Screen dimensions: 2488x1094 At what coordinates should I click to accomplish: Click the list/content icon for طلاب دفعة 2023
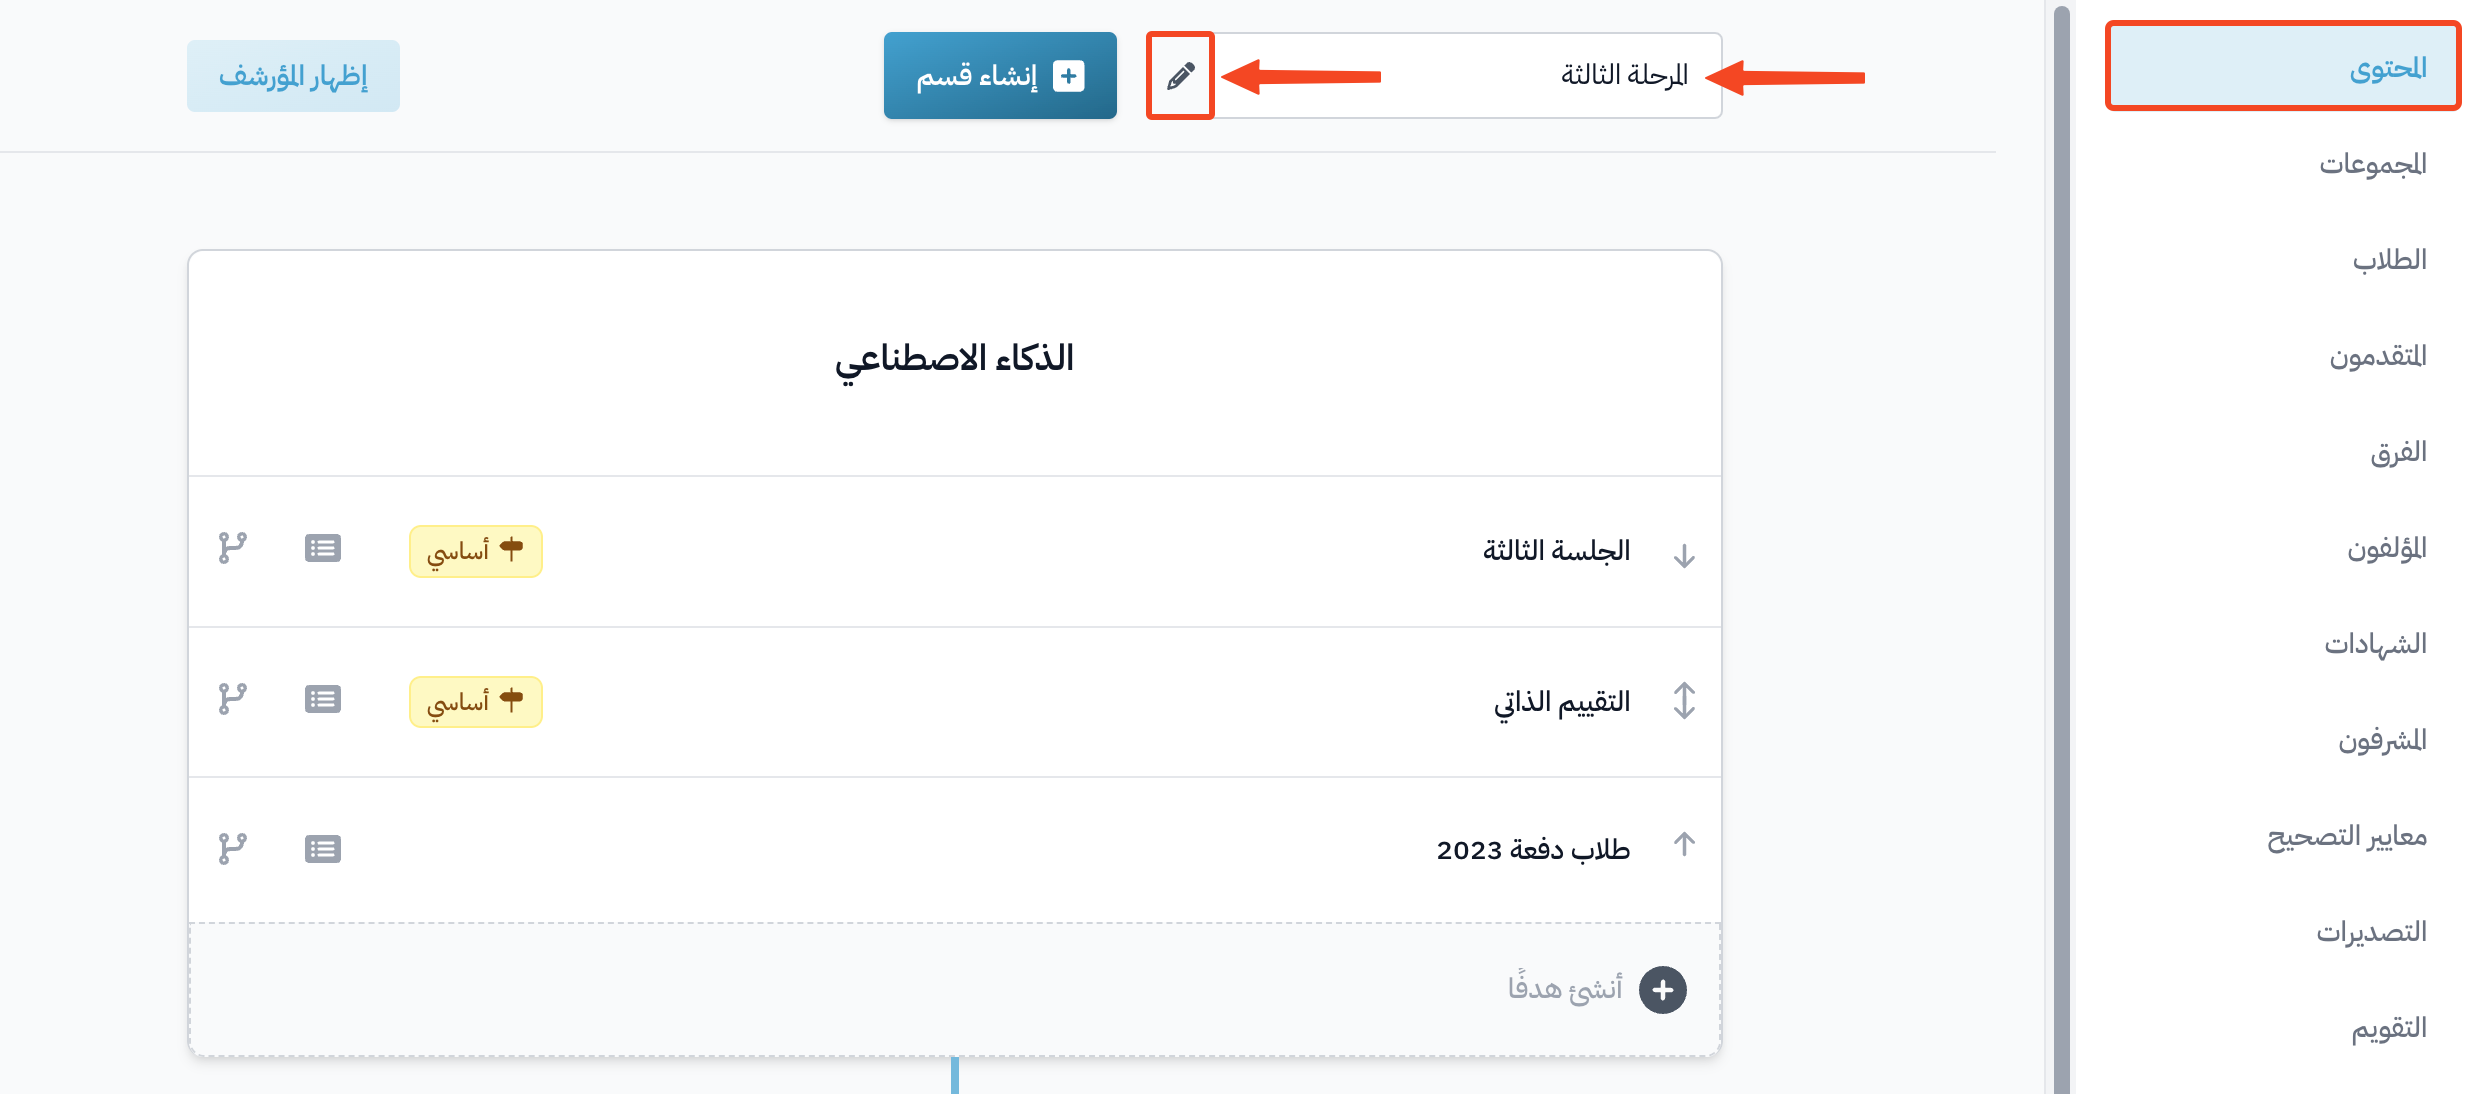[x=324, y=846]
